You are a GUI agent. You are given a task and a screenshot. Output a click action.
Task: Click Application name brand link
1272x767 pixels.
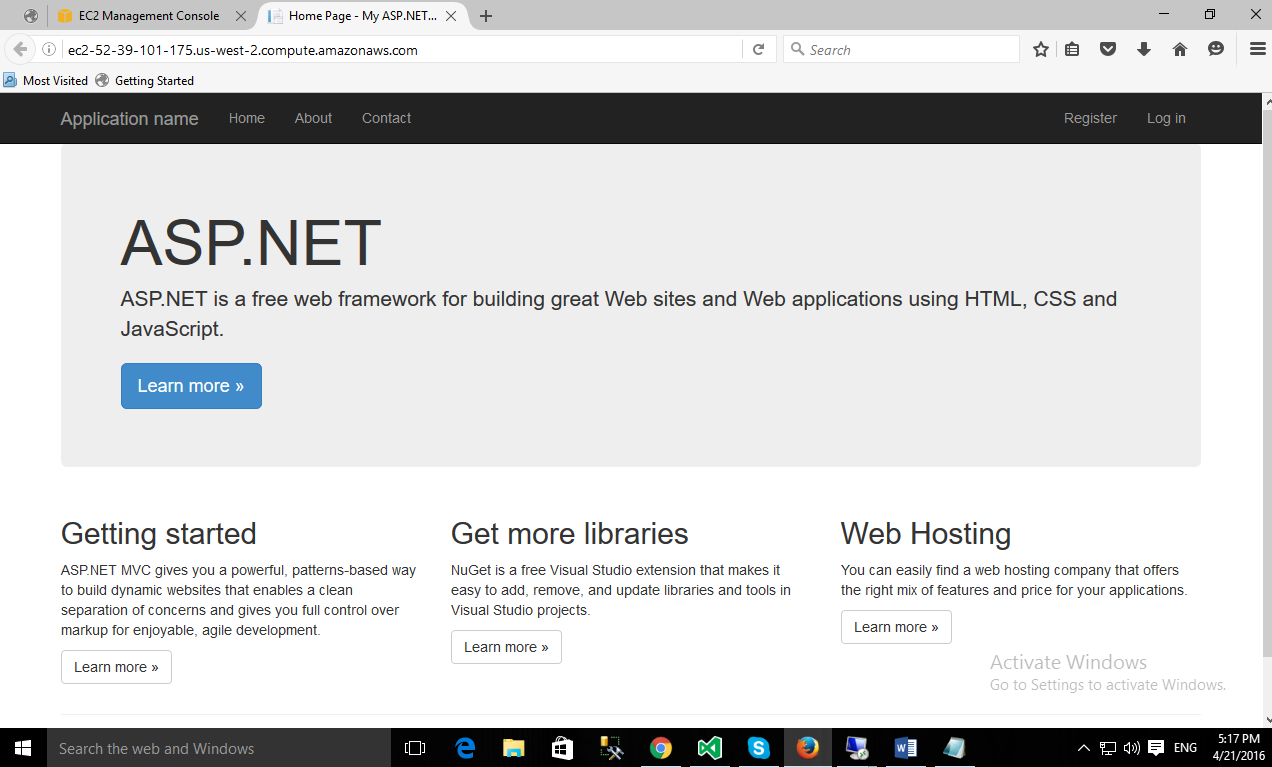(129, 119)
